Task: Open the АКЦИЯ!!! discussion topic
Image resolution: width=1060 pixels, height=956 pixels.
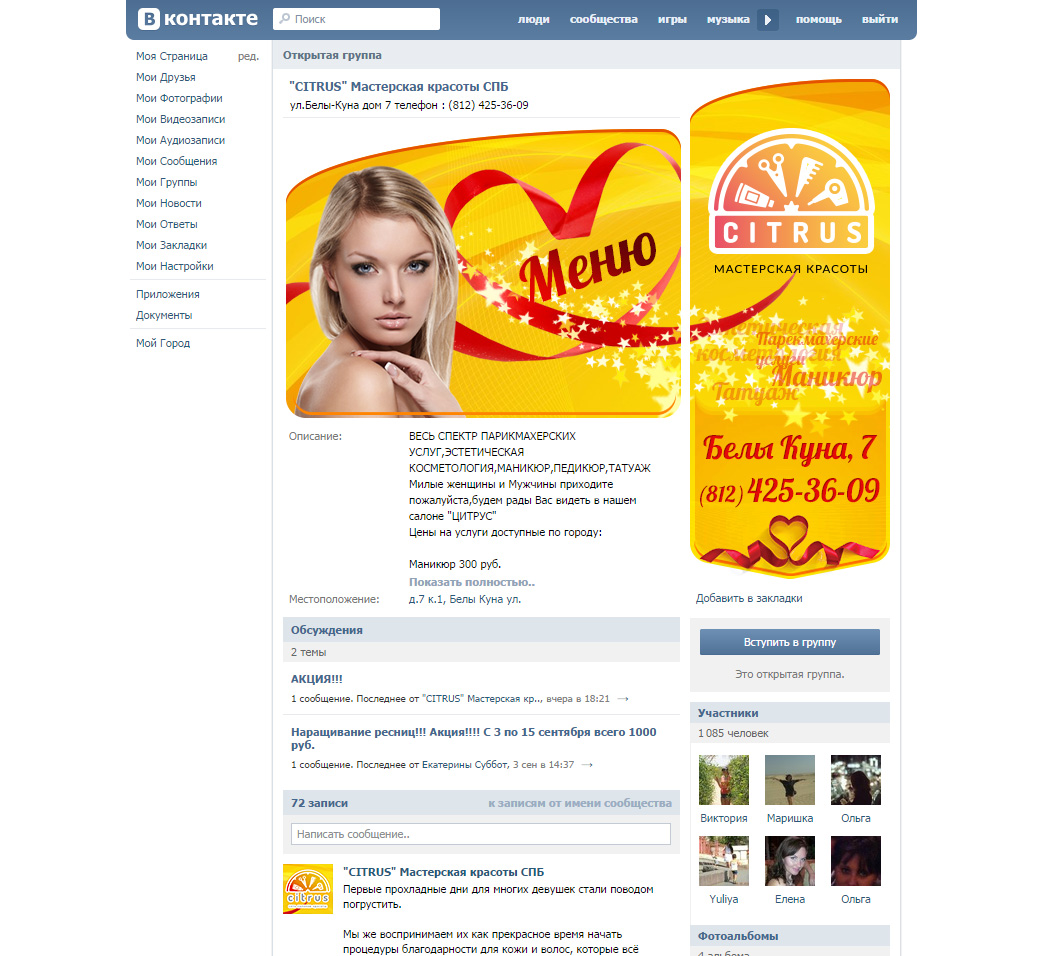Action: (x=316, y=679)
